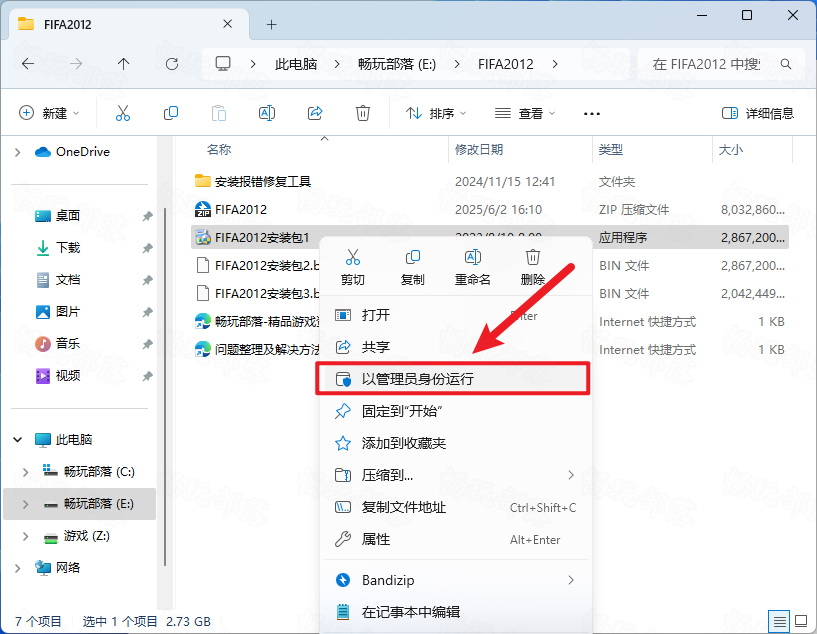The width and height of the screenshot is (817, 634).
Task: Choose 以管理员身份运行 in the context menu
Action: (x=453, y=379)
